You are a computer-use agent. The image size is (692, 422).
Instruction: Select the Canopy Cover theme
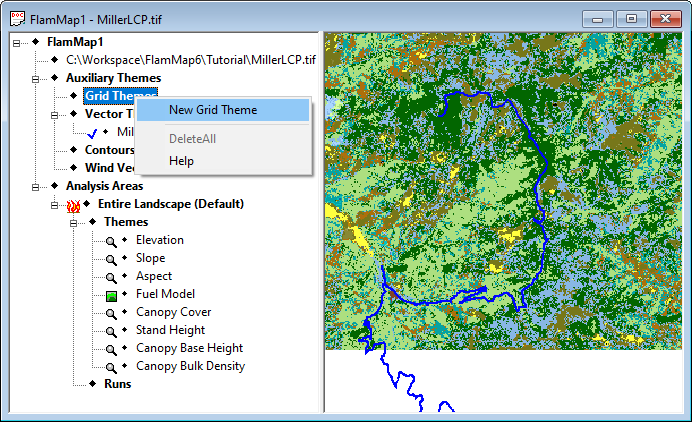pyautogui.click(x=173, y=312)
